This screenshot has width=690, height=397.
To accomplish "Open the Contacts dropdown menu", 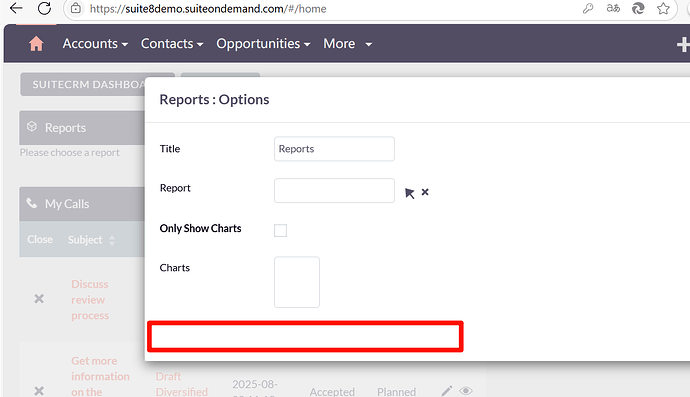I will [x=172, y=44].
